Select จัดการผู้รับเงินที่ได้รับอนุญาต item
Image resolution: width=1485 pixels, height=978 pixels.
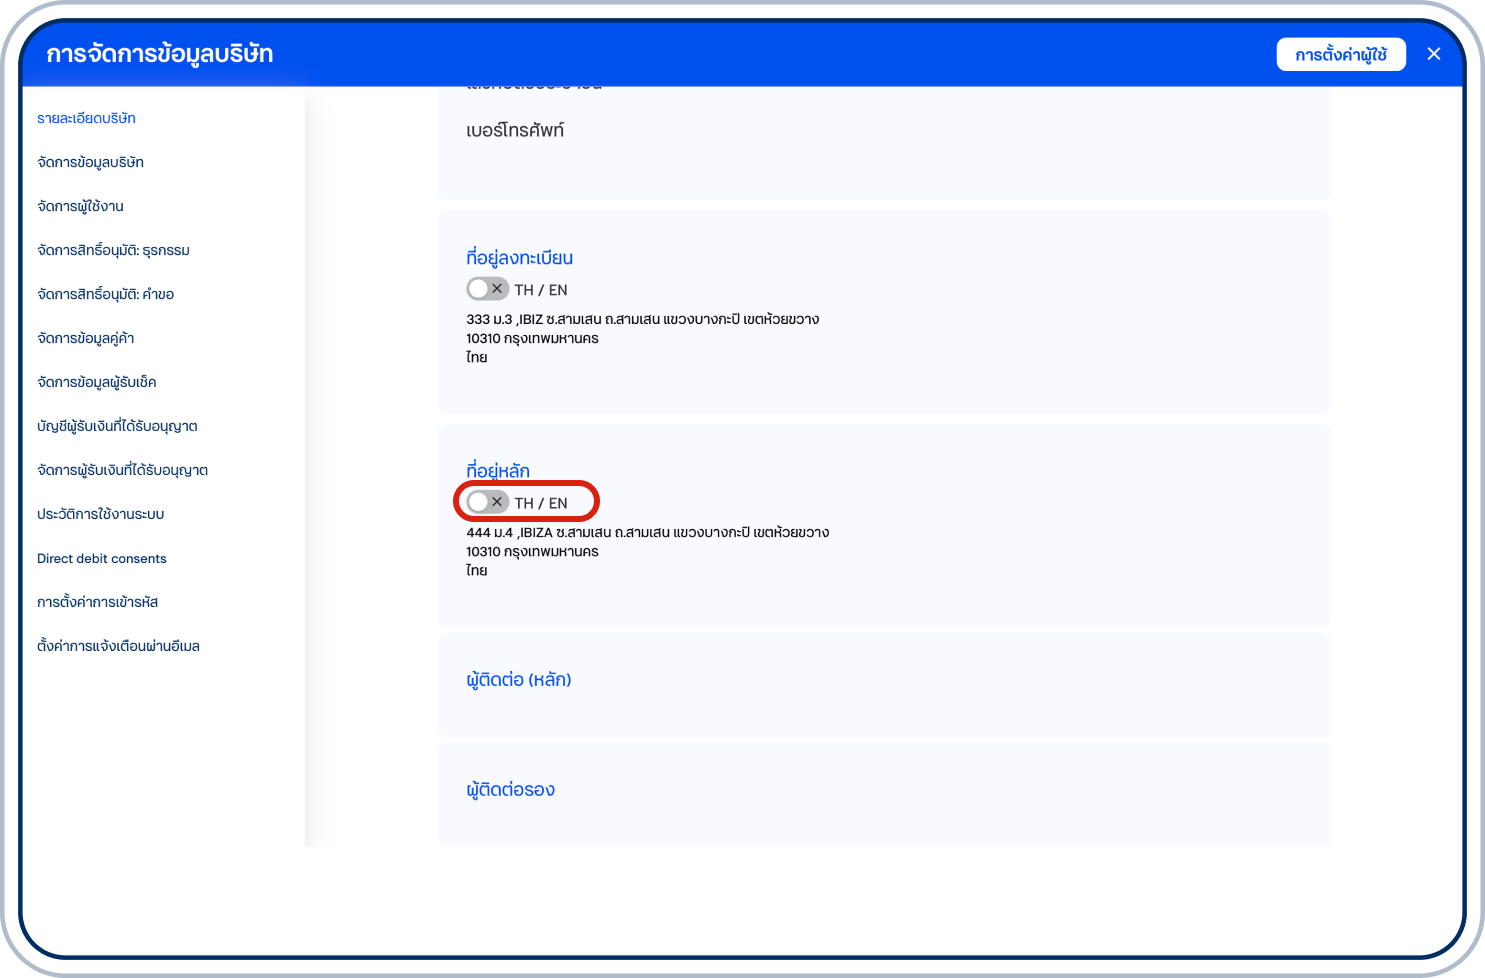click(122, 470)
